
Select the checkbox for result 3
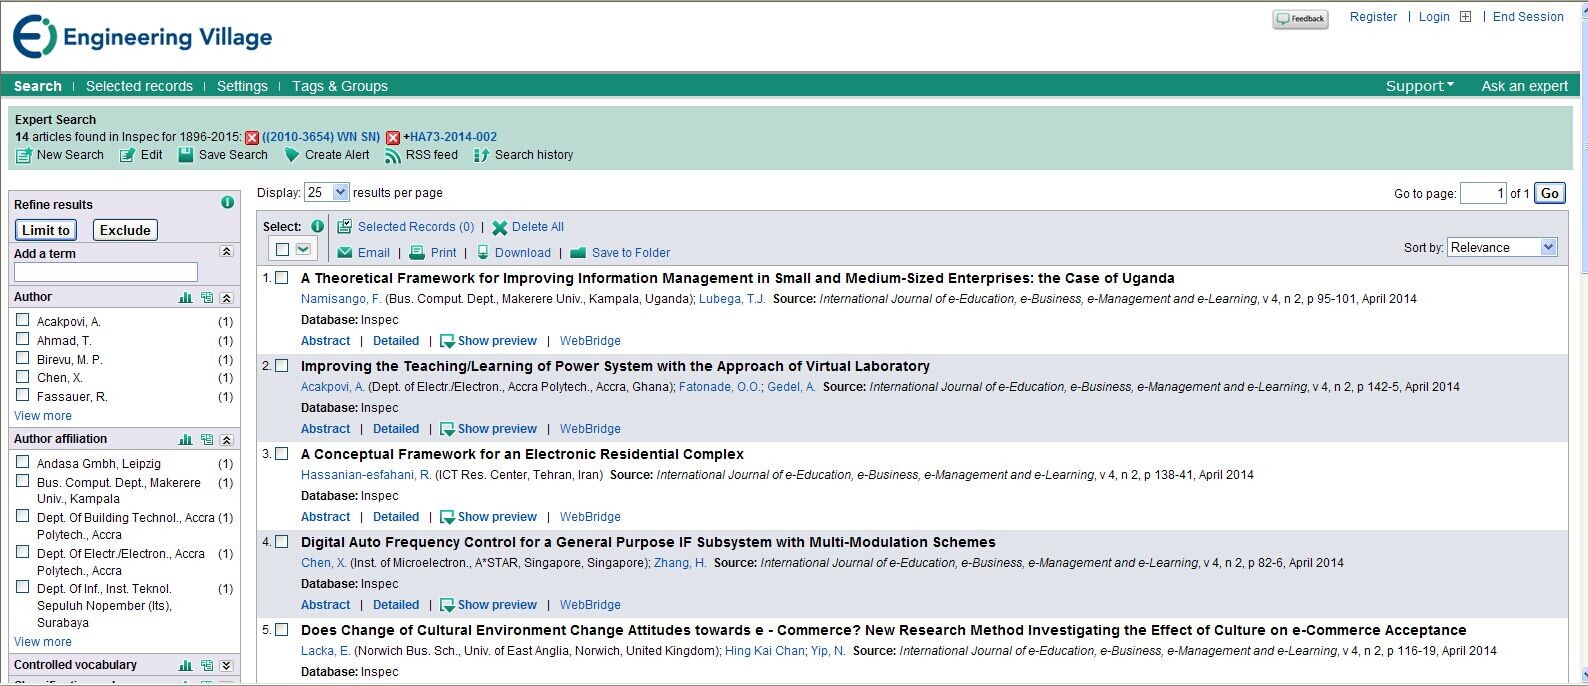pos(282,454)
